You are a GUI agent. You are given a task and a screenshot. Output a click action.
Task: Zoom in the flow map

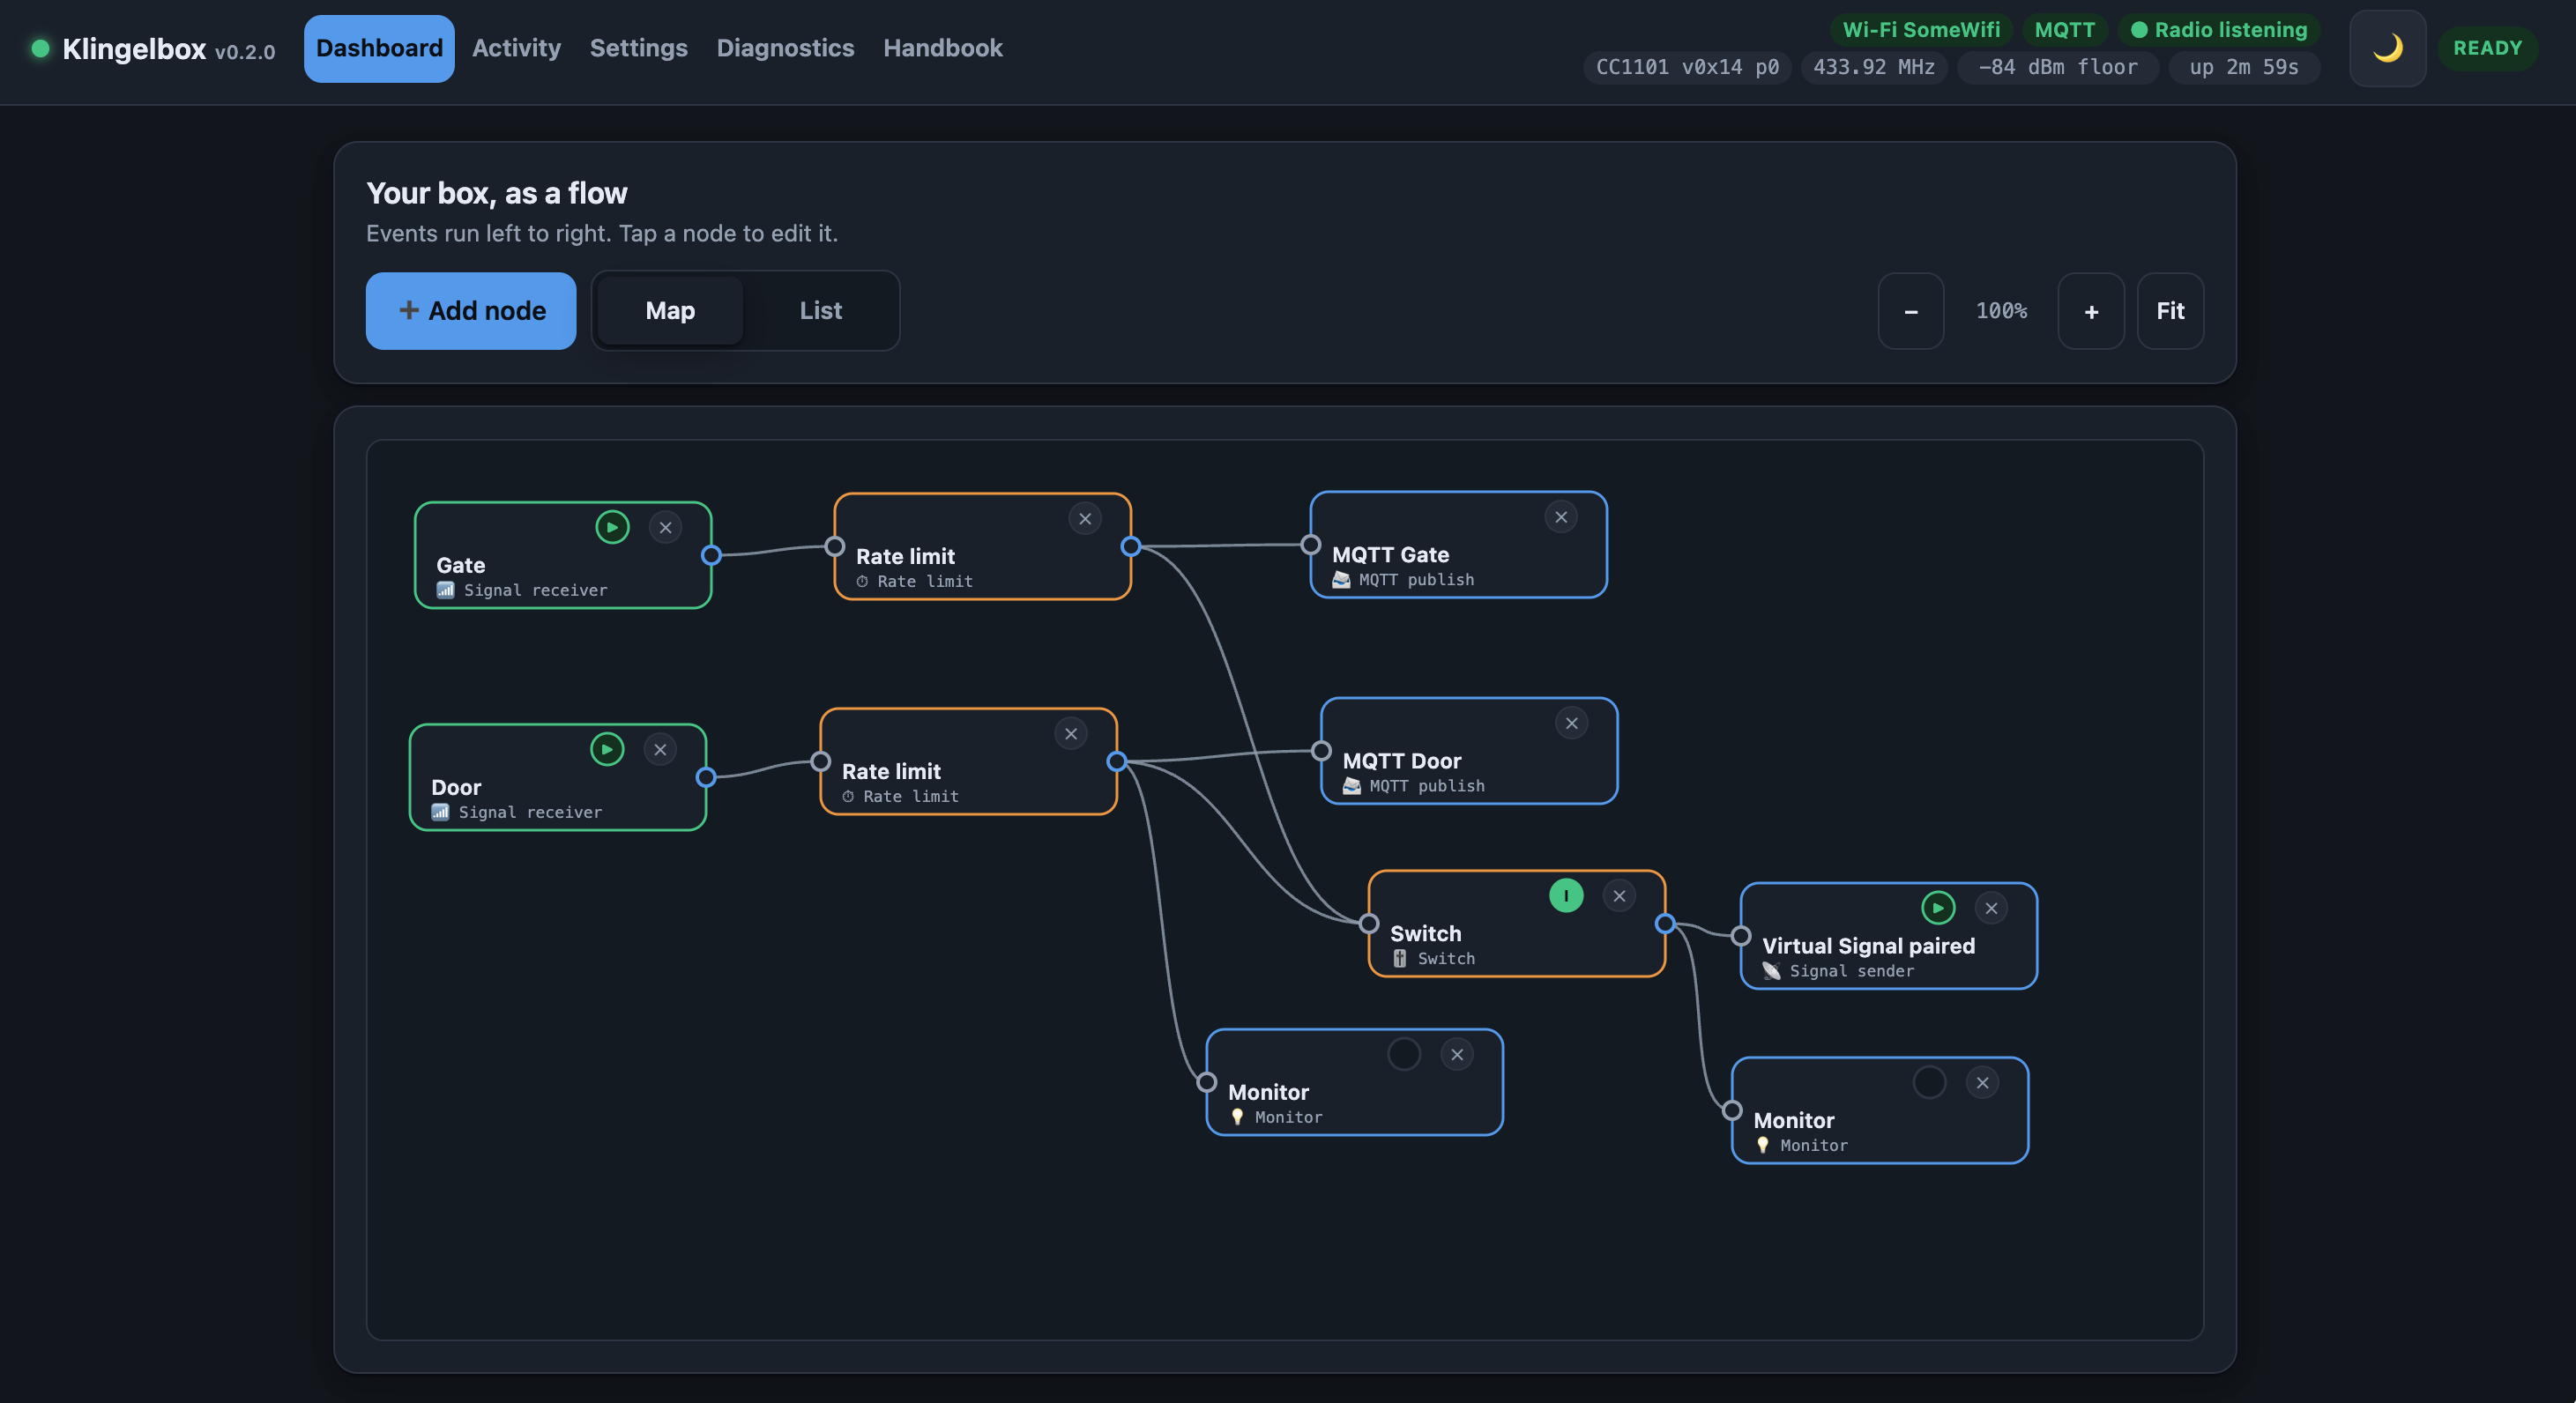(x=2091, y=311)
